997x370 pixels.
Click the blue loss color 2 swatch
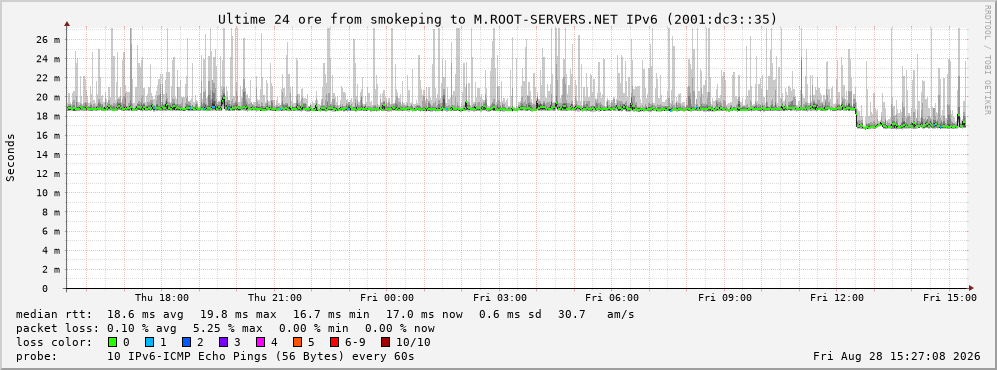186,342
